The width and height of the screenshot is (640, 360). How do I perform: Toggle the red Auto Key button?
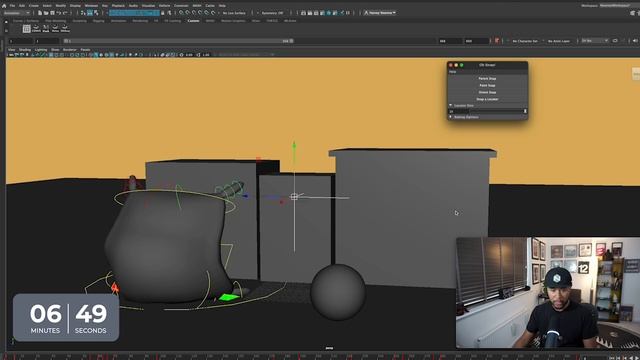(497, 41)
